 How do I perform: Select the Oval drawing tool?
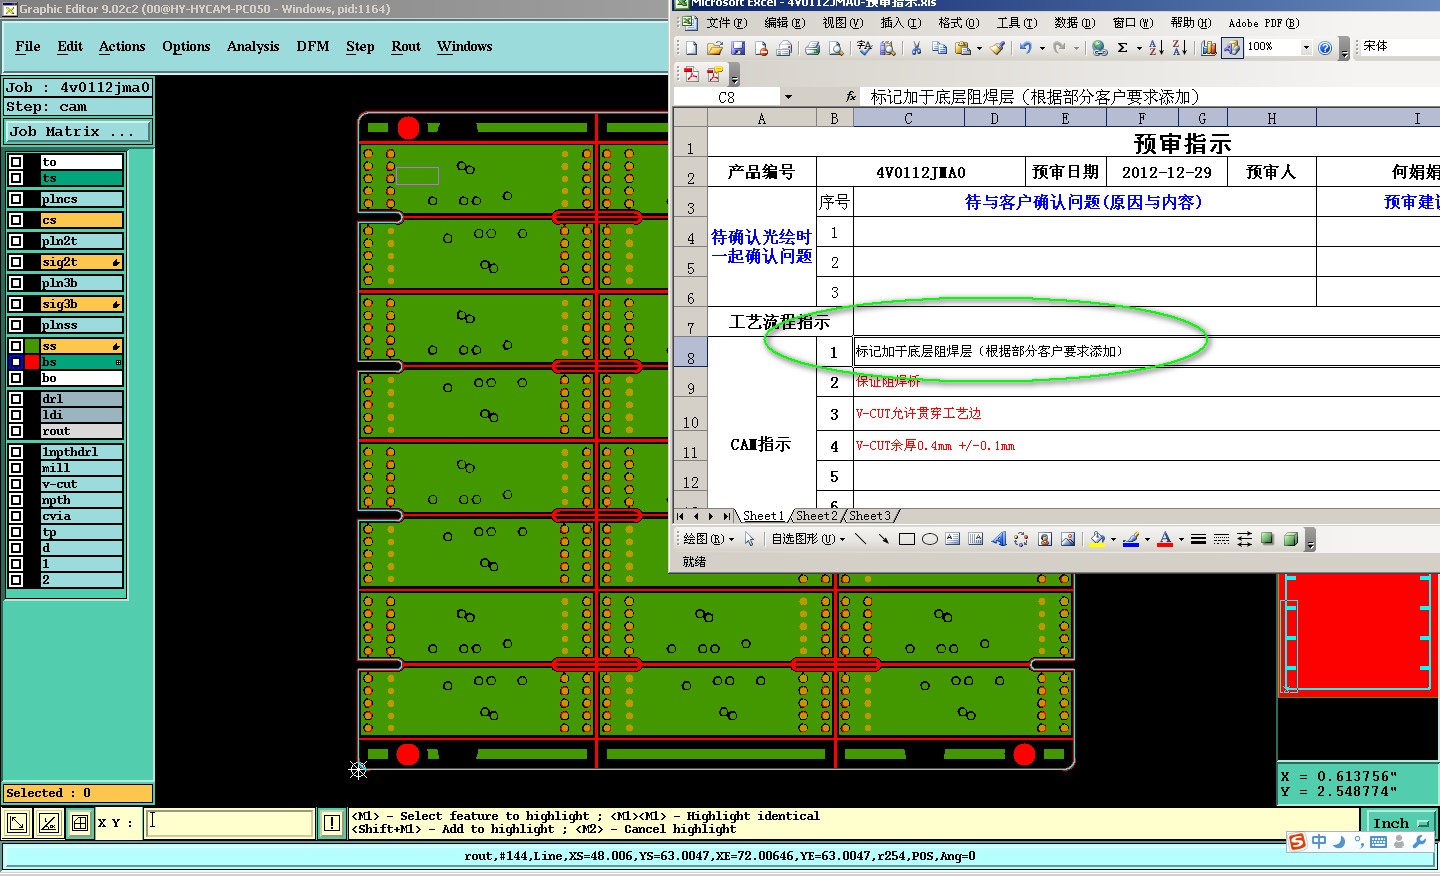point(930,539)
